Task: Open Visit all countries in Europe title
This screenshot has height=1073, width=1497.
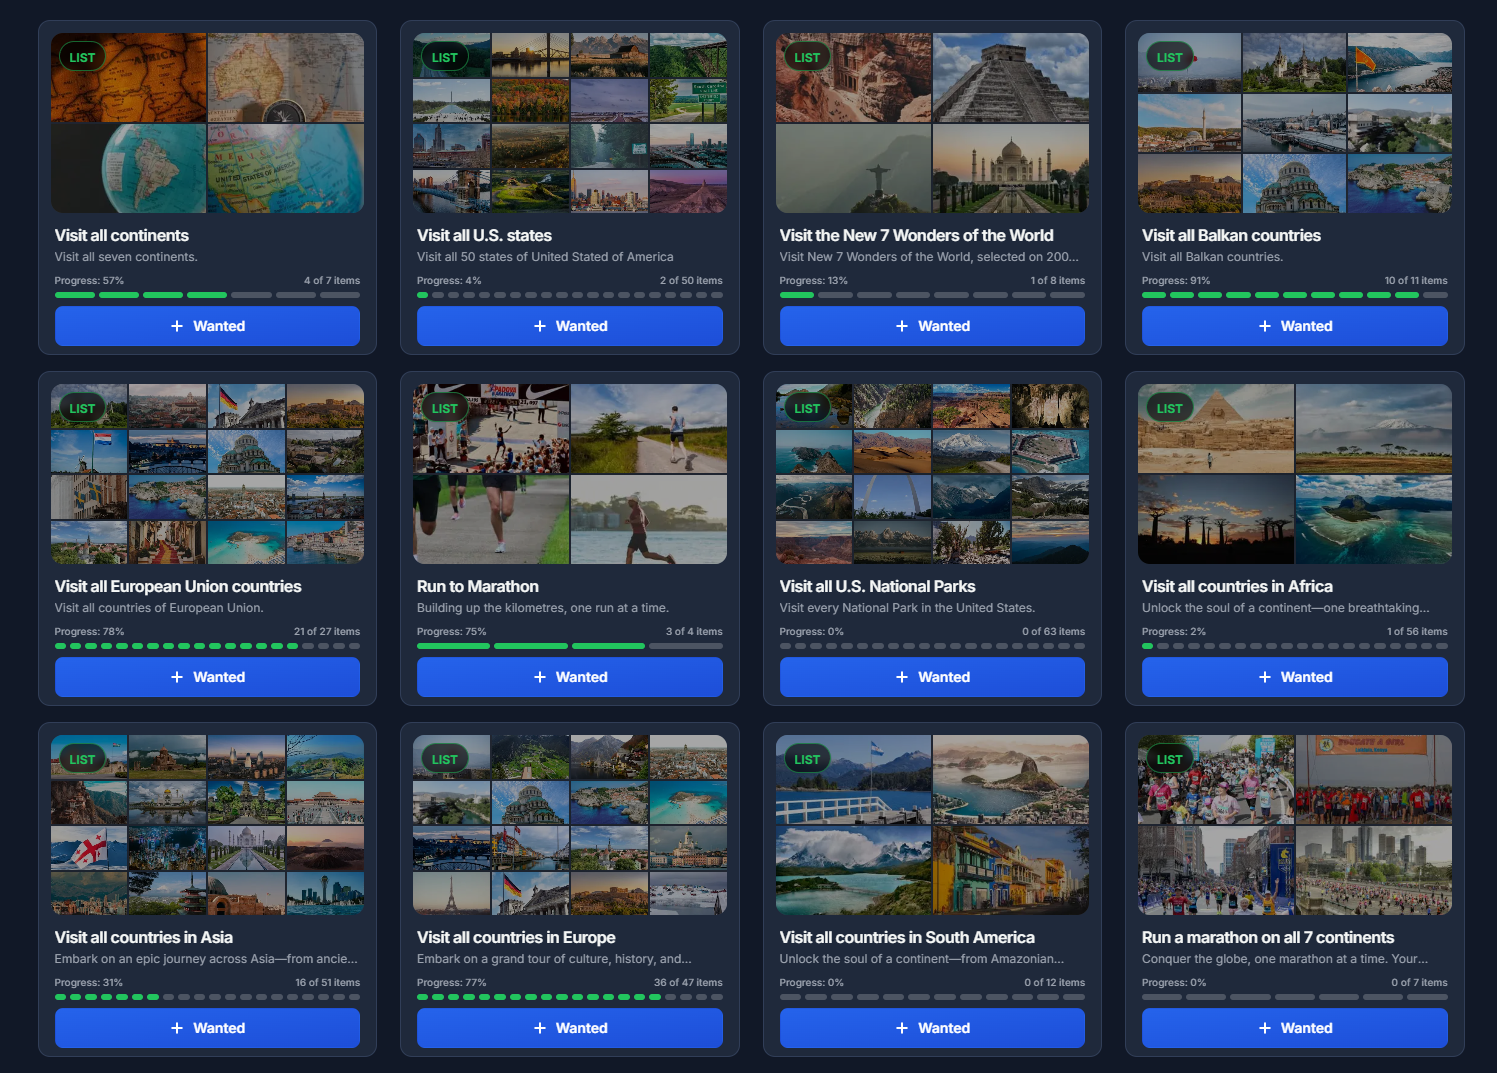Action: tap(516, 938)
